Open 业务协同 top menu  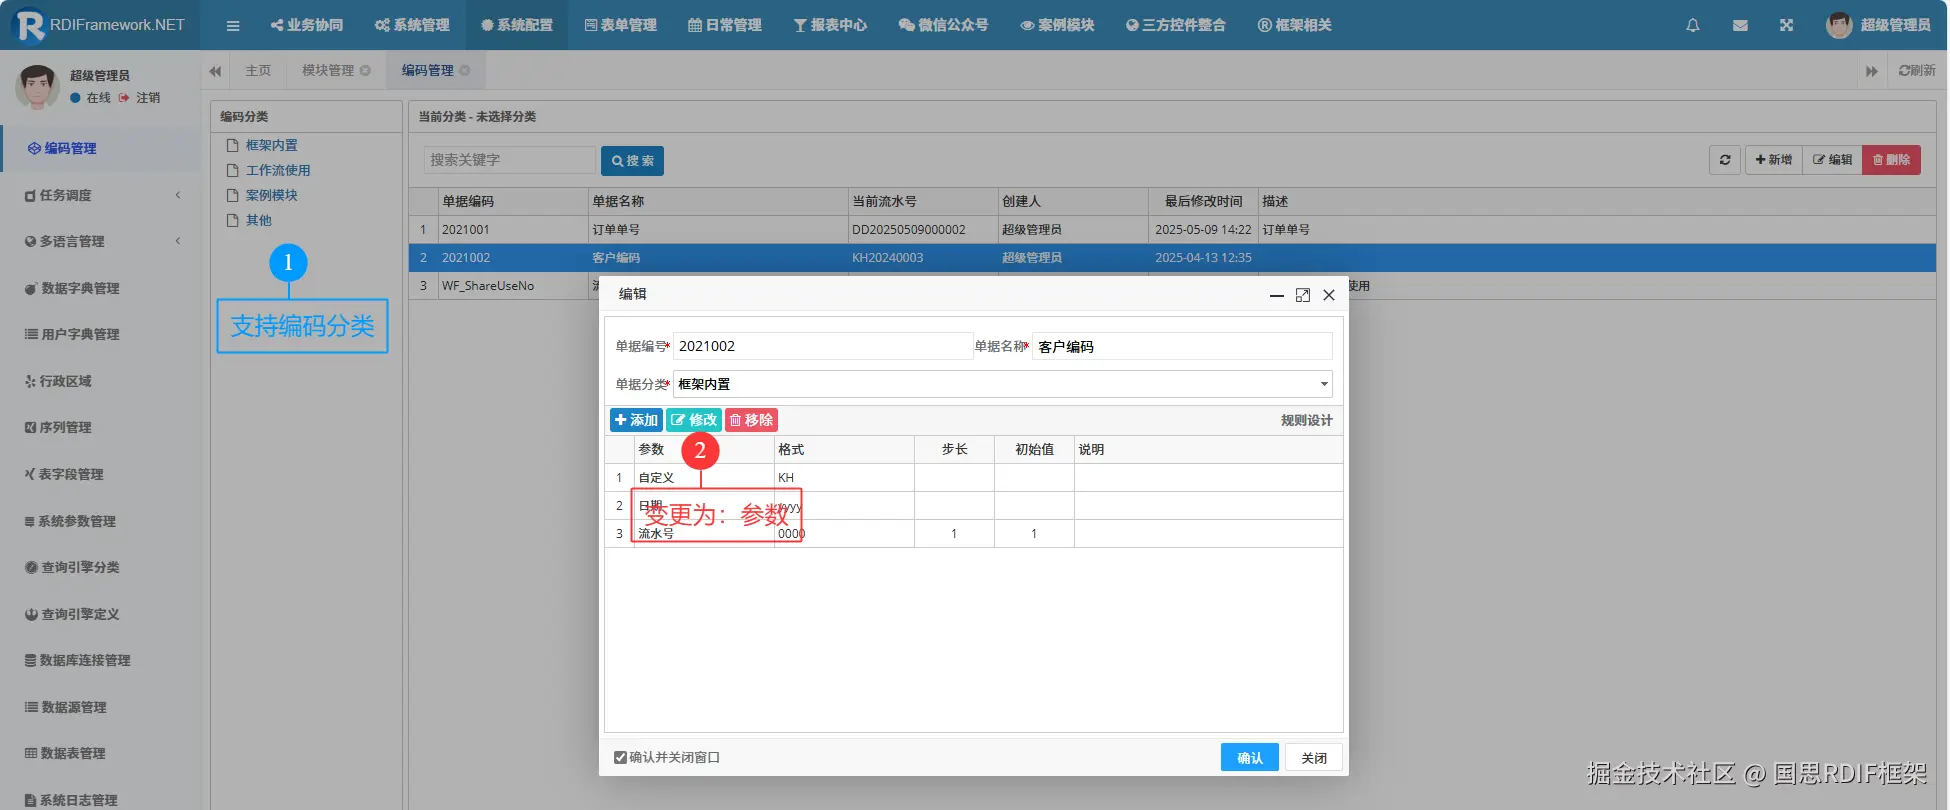point(307,25)
